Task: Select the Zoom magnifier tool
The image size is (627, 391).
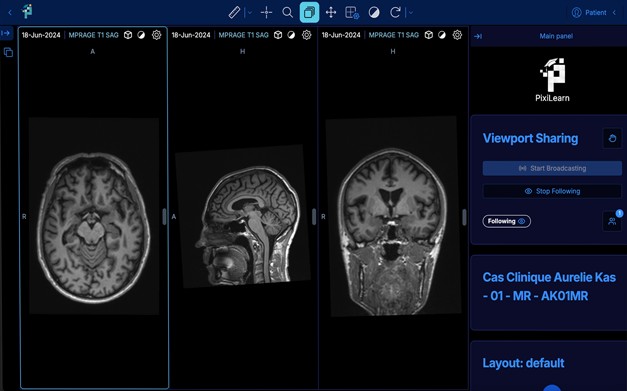Action: 288,12
